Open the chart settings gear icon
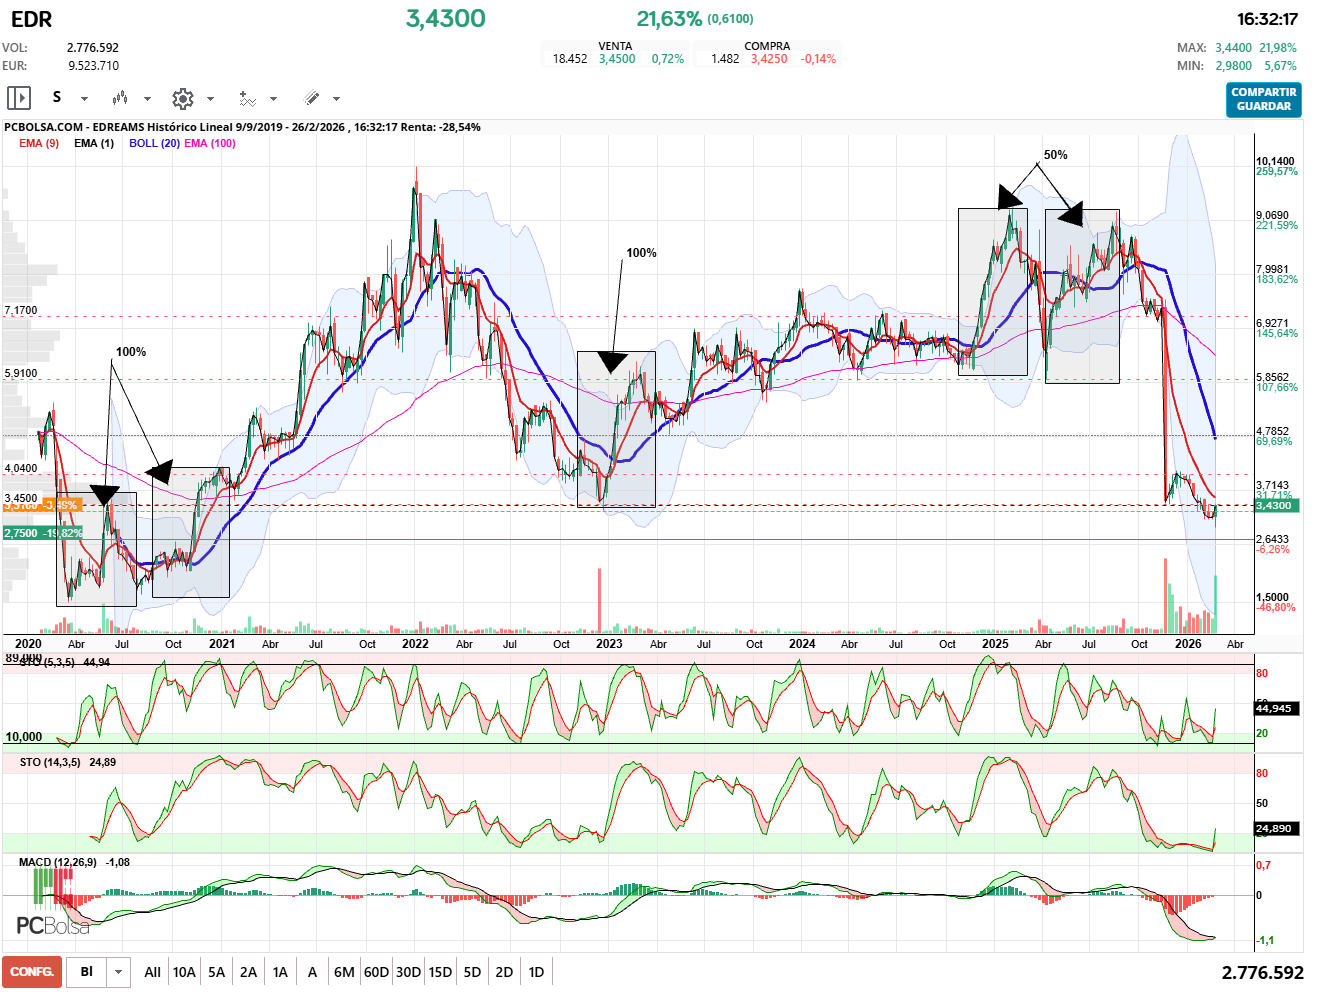The image size is (1317, 993). (x=182, y=98)
